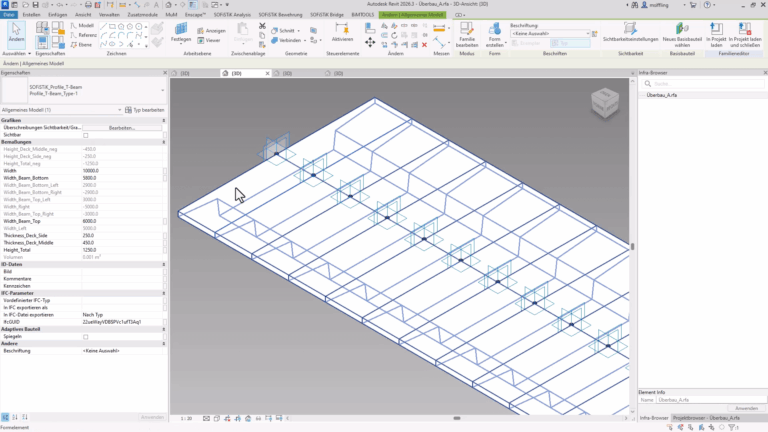Click the shopping cart icon in title bar
This screenshot has height=432, width=768.
(693, 5)
